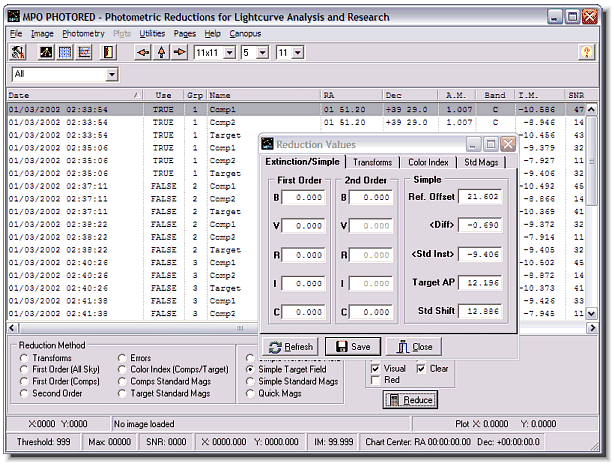
Task: Minimize the Reduction Values dialog
Action: point(473,144)
